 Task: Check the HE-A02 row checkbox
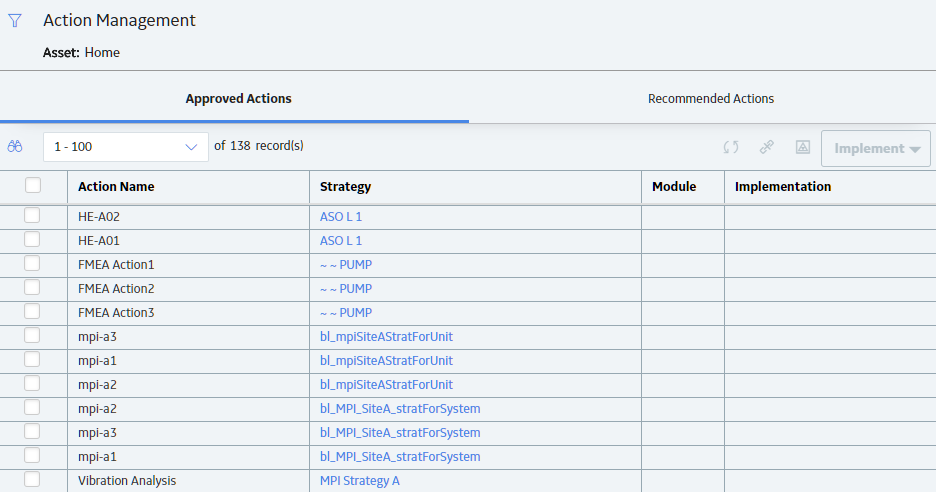(x=32, y=215)
